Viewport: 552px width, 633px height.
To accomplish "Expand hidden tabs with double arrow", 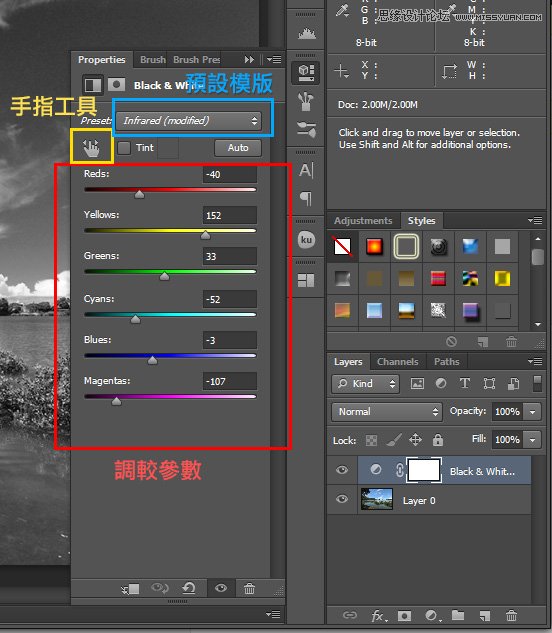I will point(249,60).
